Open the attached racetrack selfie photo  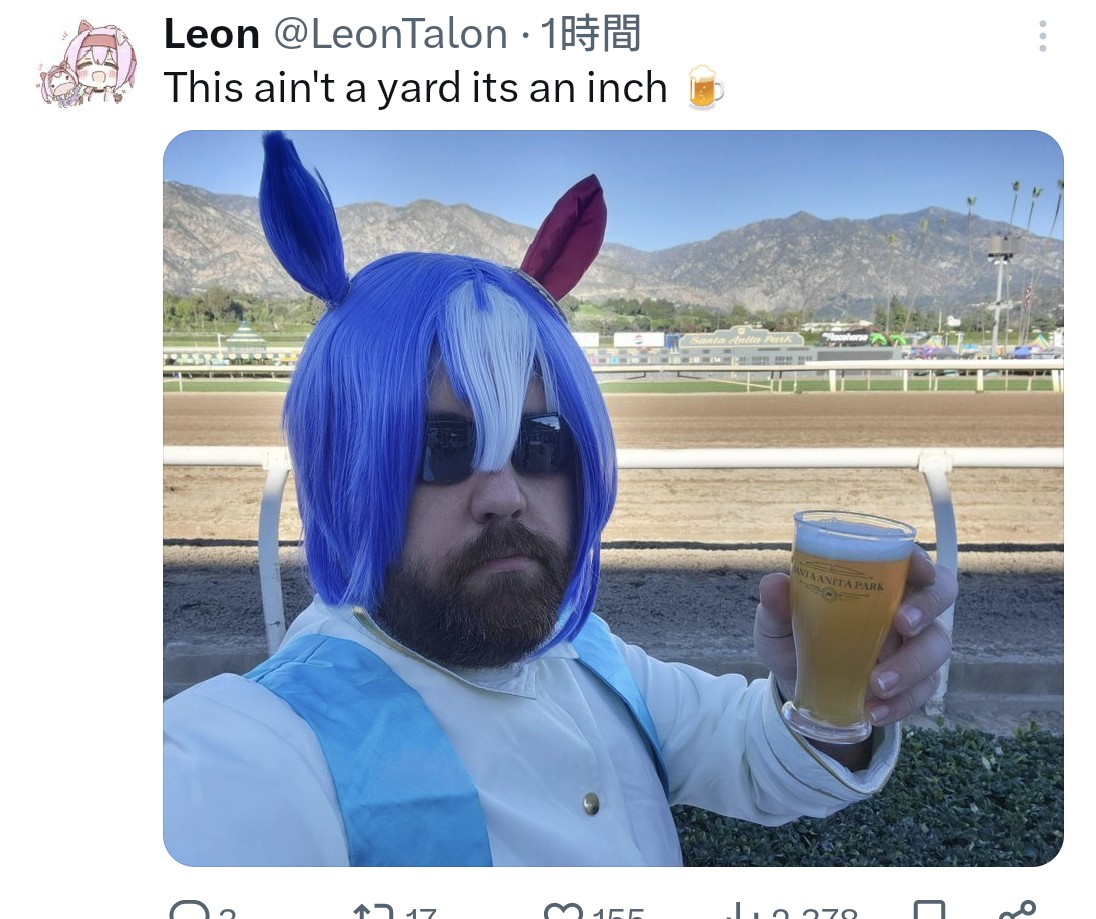click(613, 498)
